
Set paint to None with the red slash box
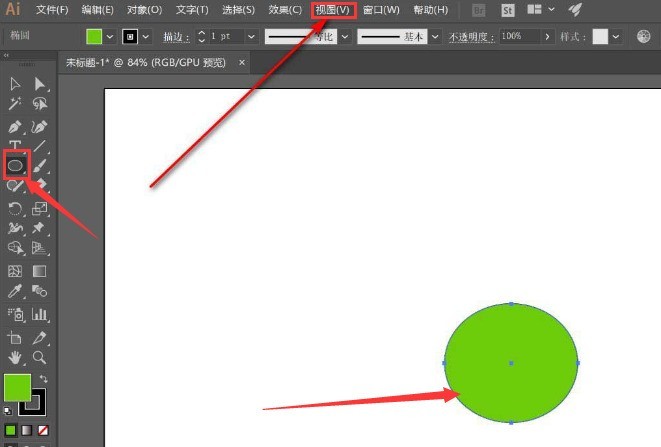click(x=43, y=430)
